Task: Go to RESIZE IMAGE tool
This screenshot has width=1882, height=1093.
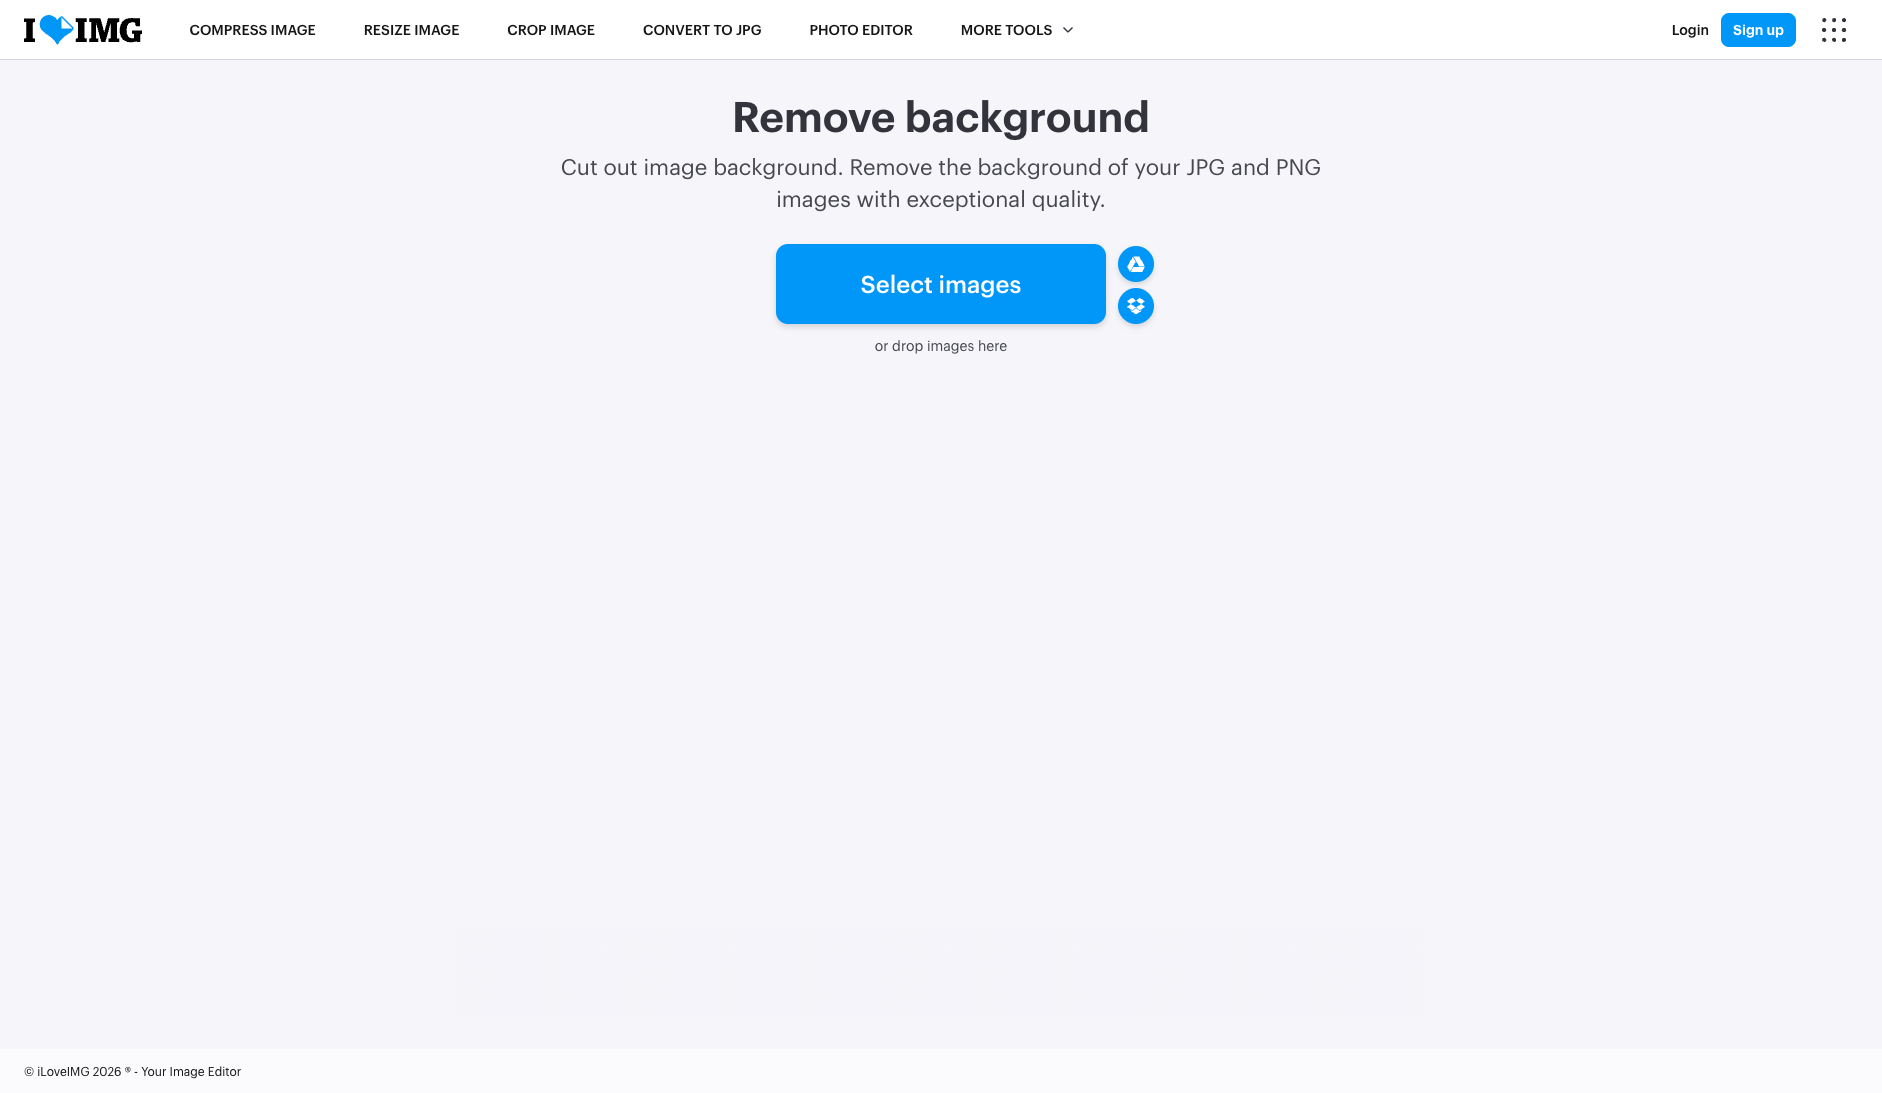Action: (411, 30)
